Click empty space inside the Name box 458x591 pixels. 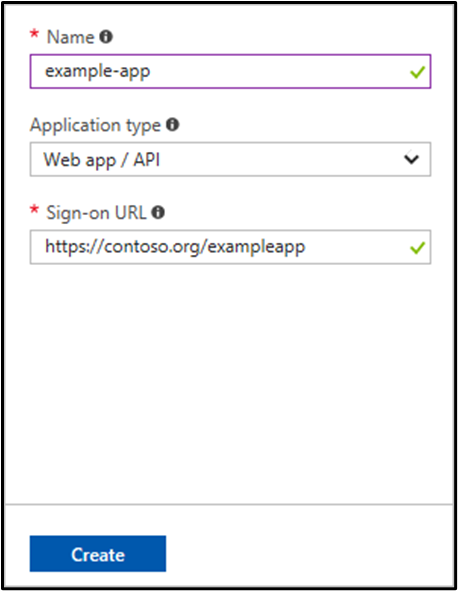279,72
